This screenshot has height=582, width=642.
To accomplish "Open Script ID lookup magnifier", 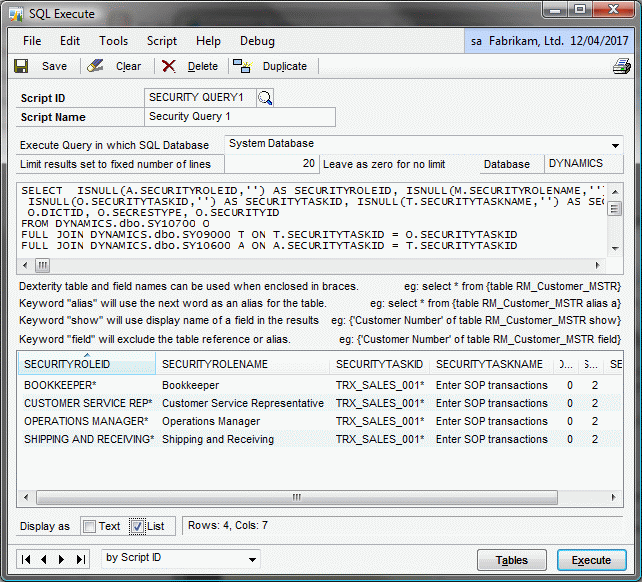I will [265, 98].
